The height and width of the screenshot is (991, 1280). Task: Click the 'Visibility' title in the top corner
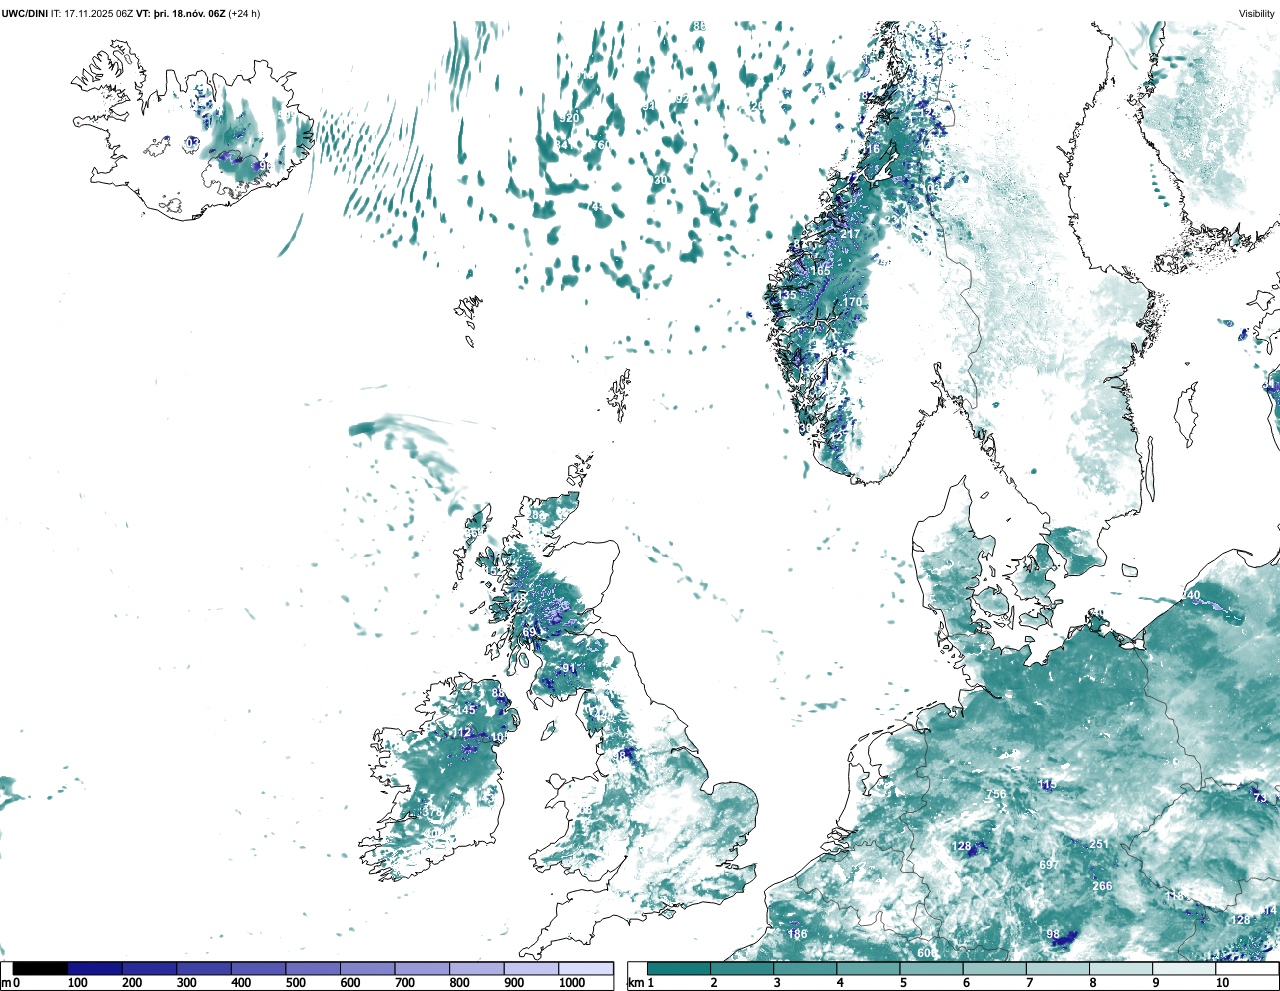[x=1256, y=14]
